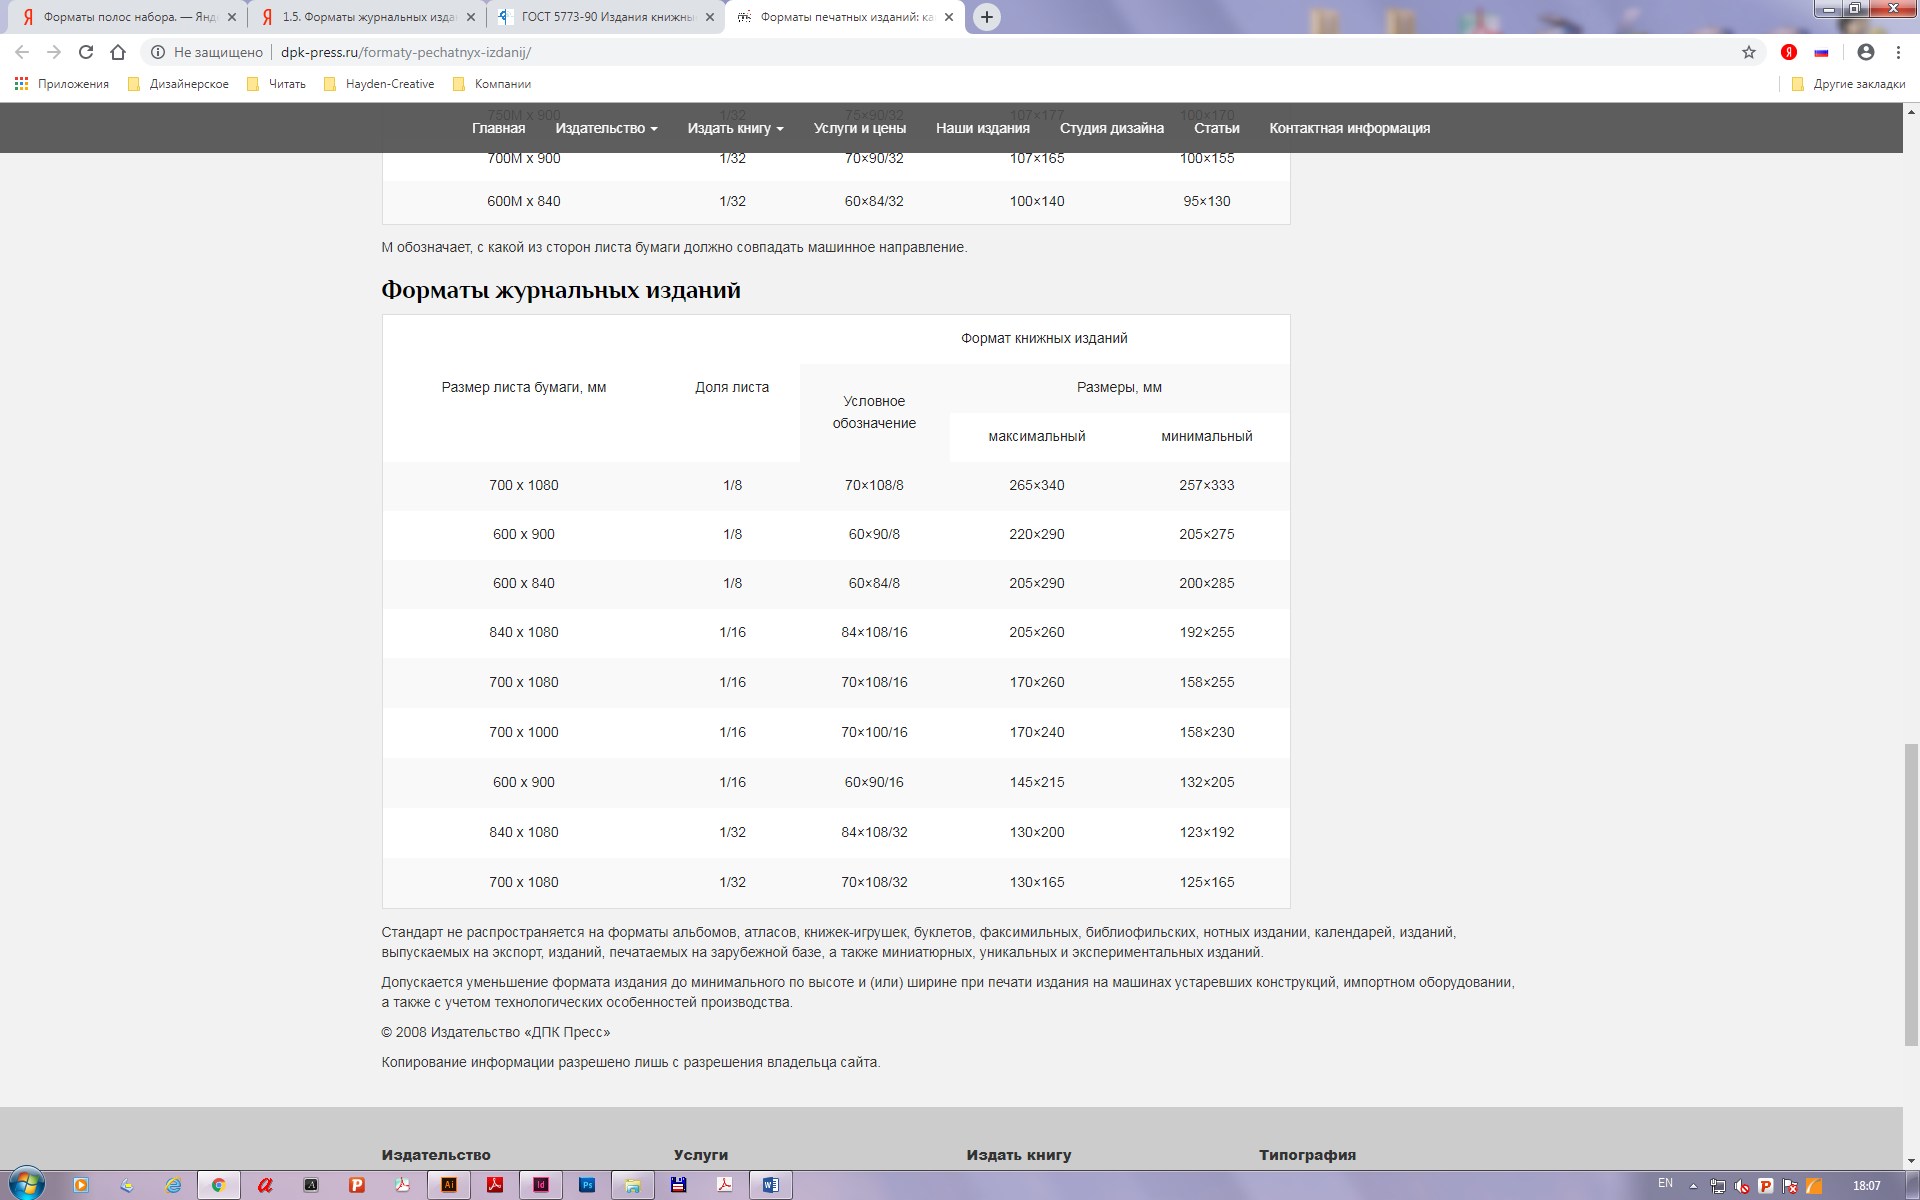Open Photoshop from the taskbar
Viewport: 1920px width, 1200px height.
click(587, 1185)
